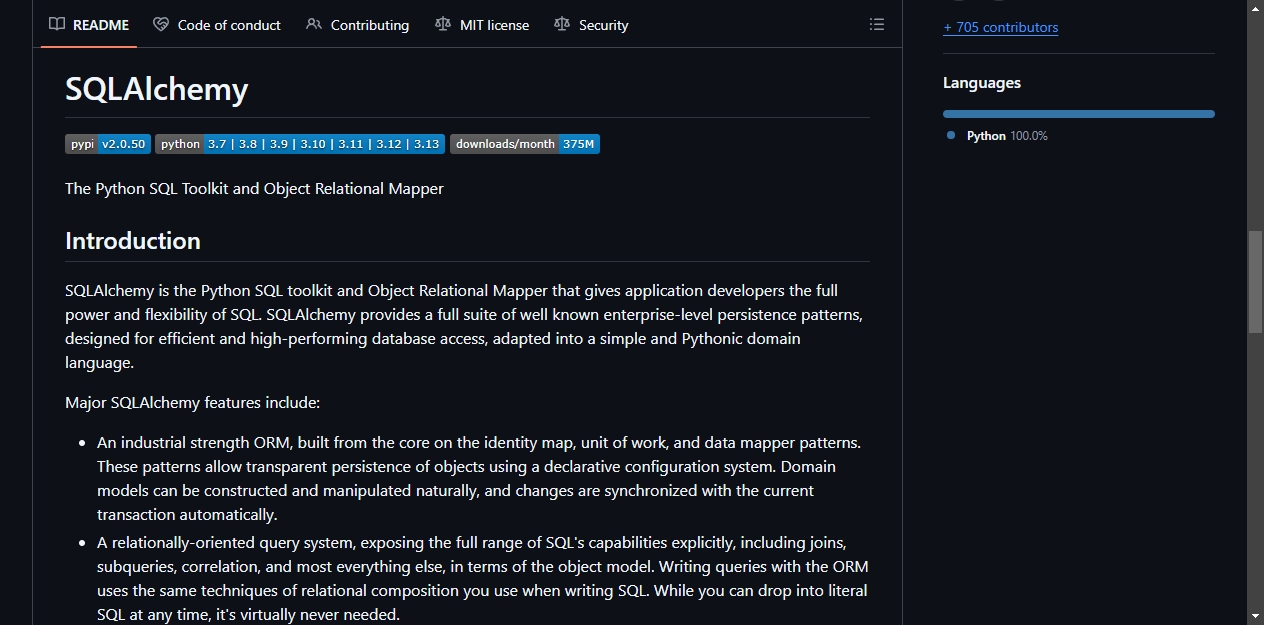The width and height of the screenshot is (1264, 625).
Task: Open the Contributing tab
Action: 358,25
